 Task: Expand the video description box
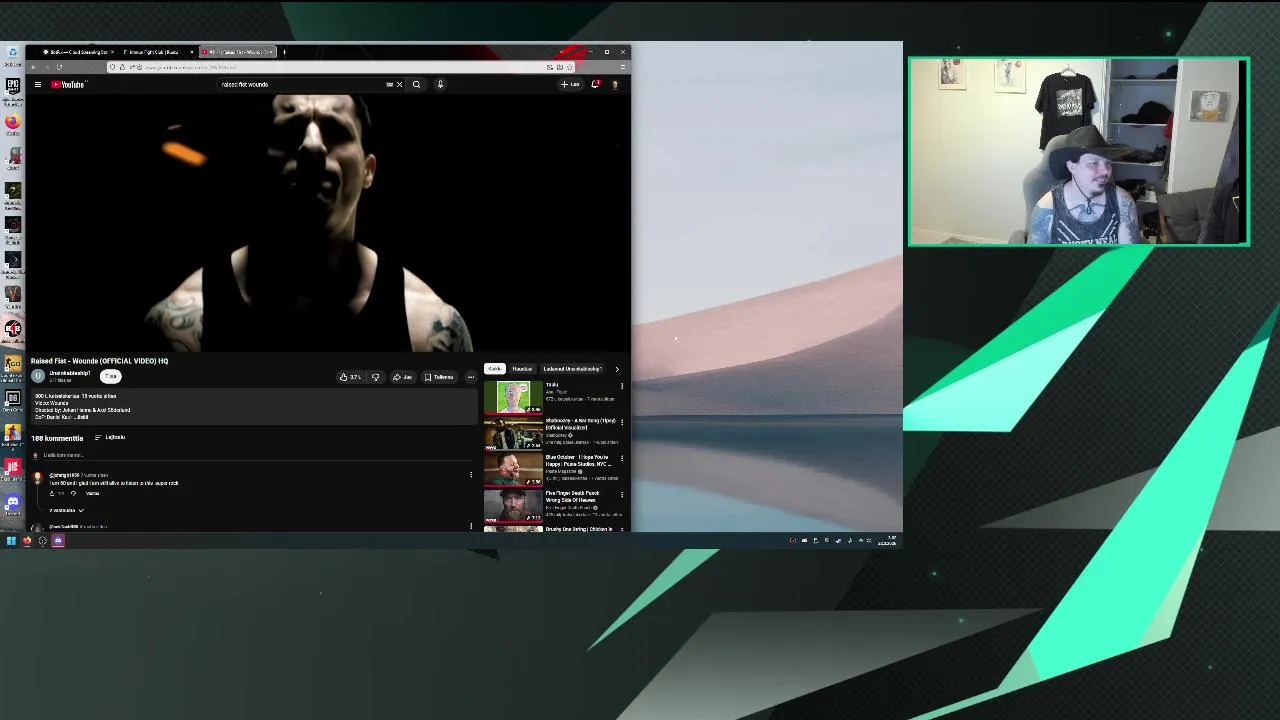tap(254, 407)
